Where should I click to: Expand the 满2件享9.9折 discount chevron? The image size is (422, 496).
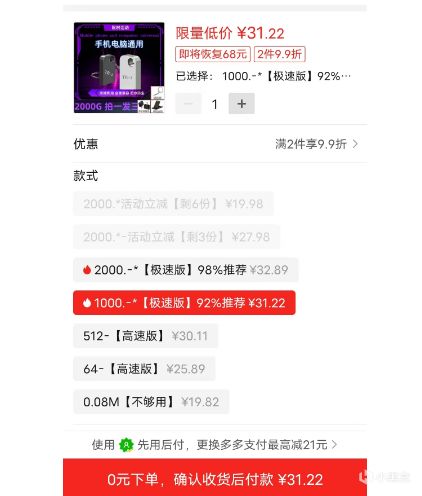pyautogui.click(x=355, y=144)
